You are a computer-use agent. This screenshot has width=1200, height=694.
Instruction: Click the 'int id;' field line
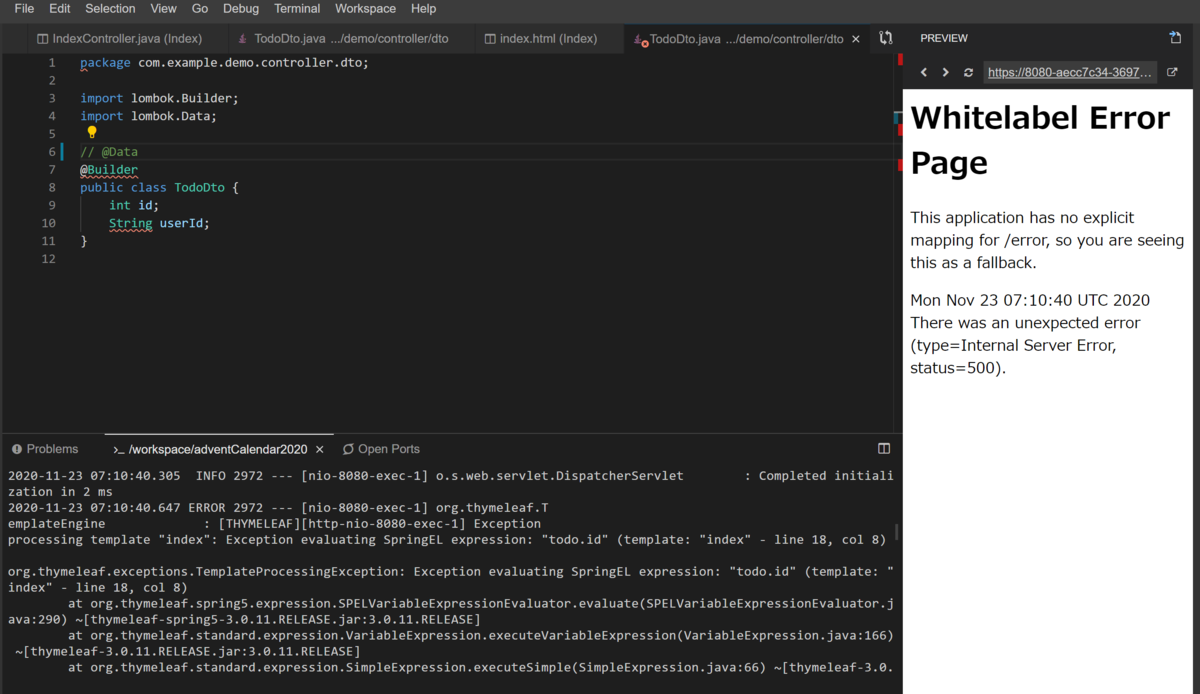(x=134, y=206)
